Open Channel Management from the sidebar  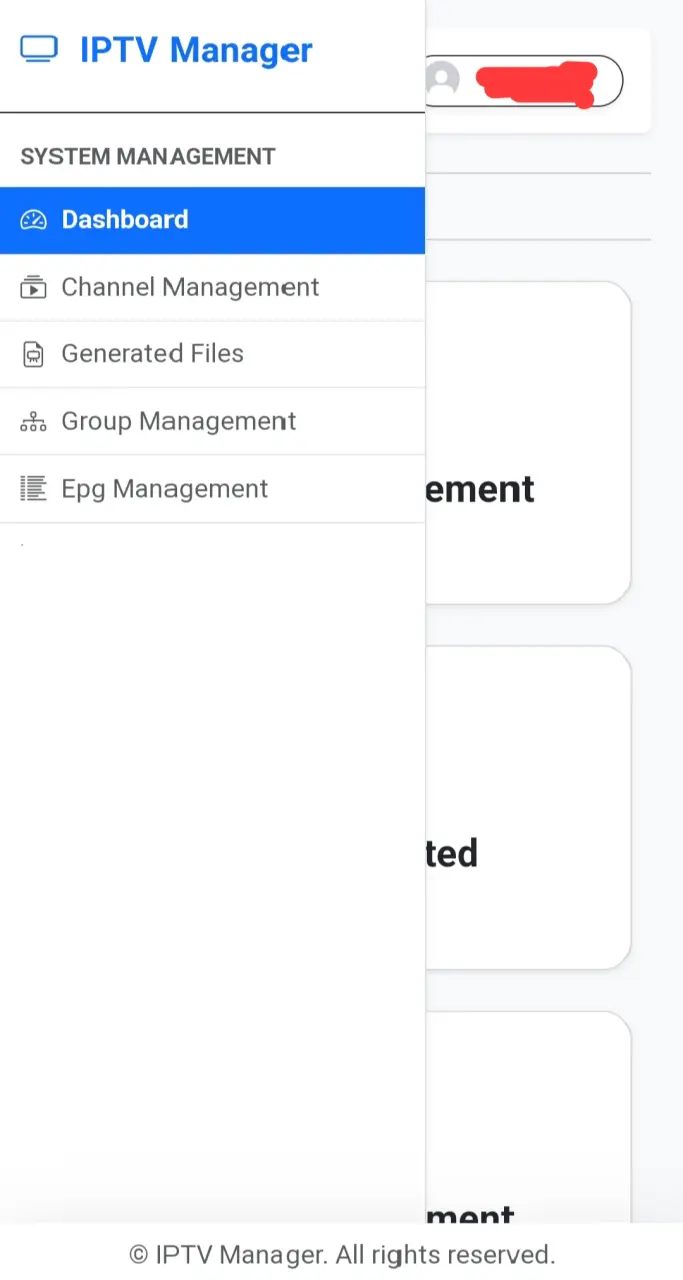212,287
